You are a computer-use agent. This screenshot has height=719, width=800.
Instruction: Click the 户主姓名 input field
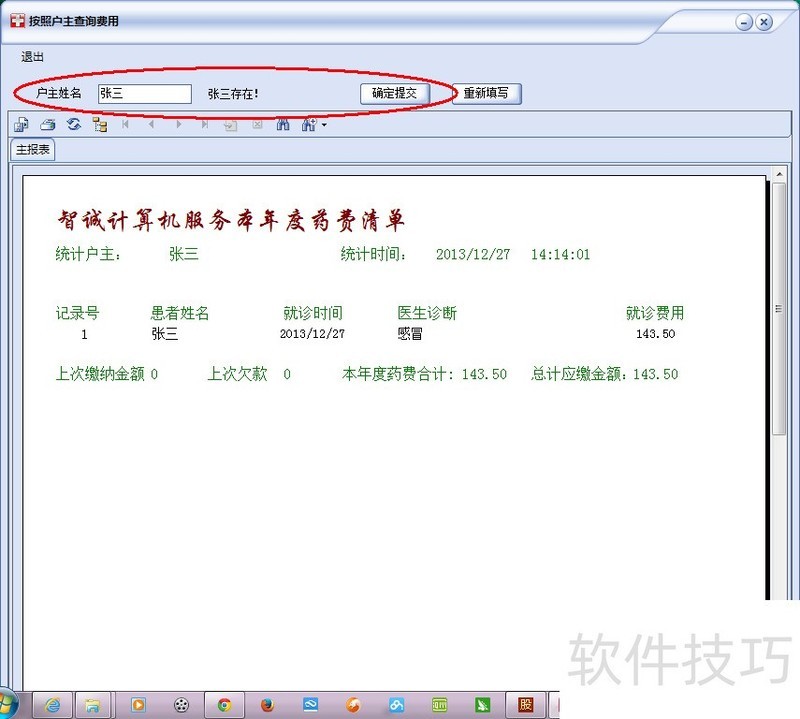point(145,93)
